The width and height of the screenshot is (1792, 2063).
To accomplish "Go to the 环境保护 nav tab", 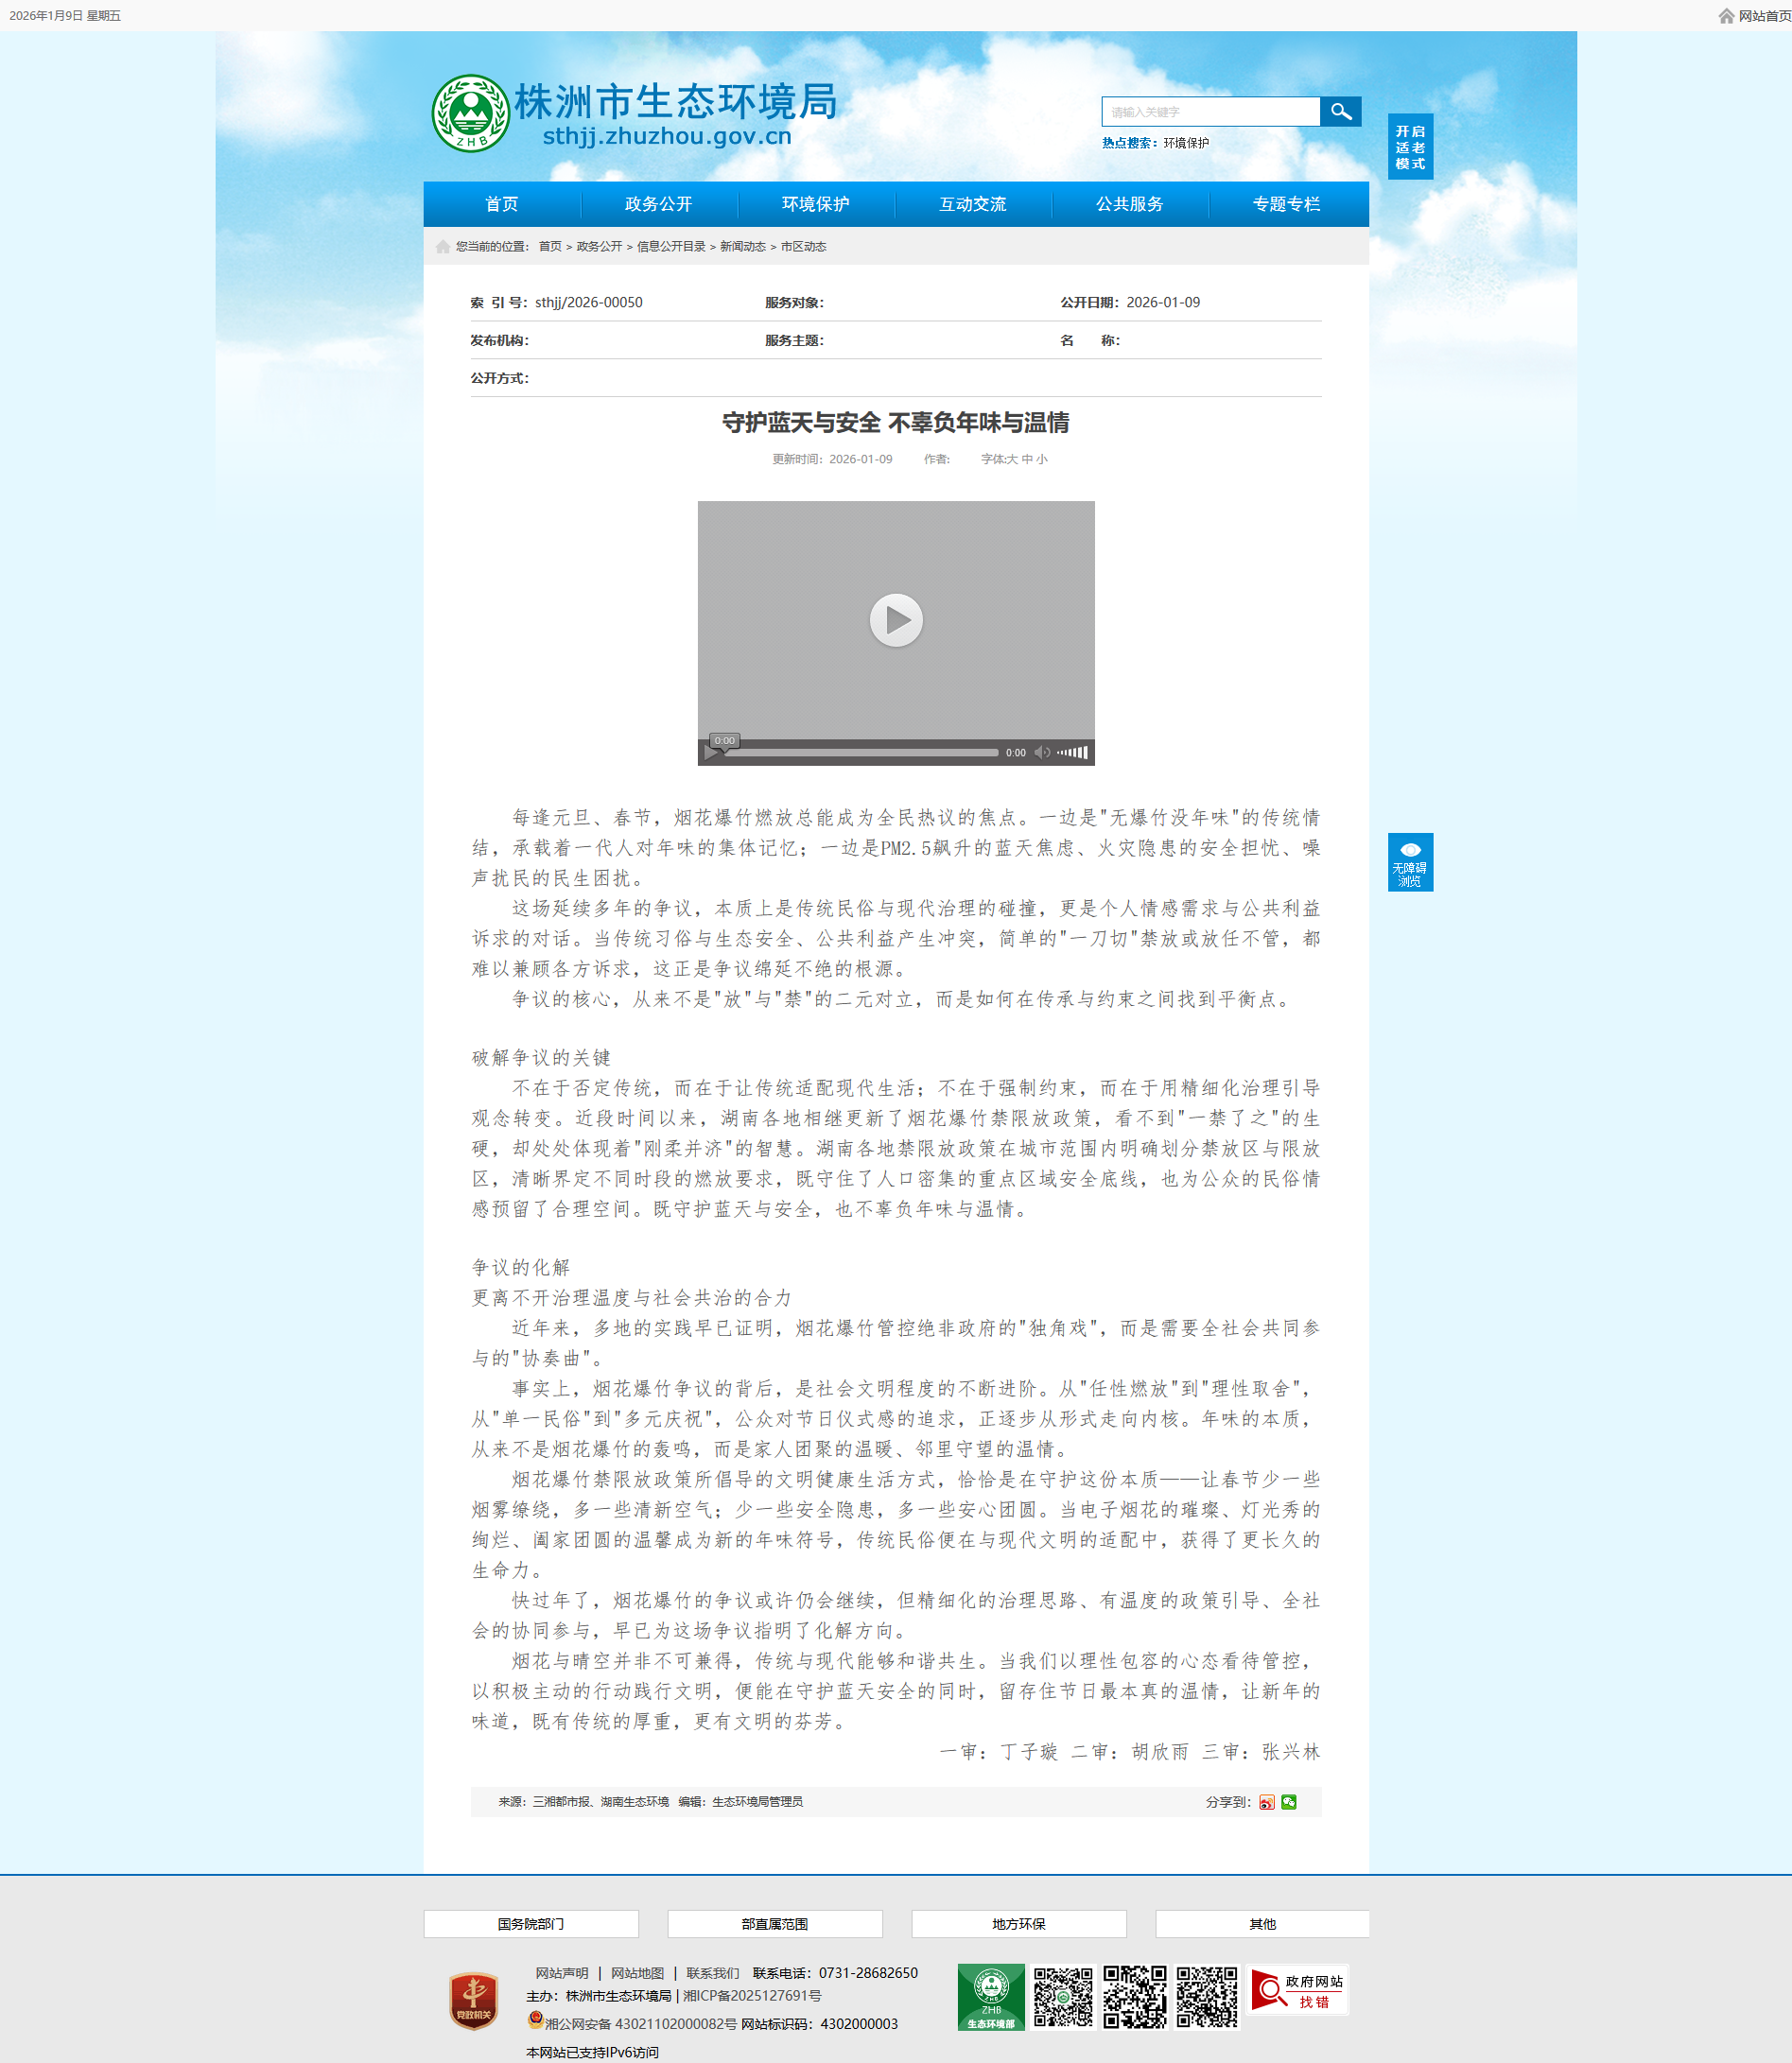I will click(x=815, y=204).
